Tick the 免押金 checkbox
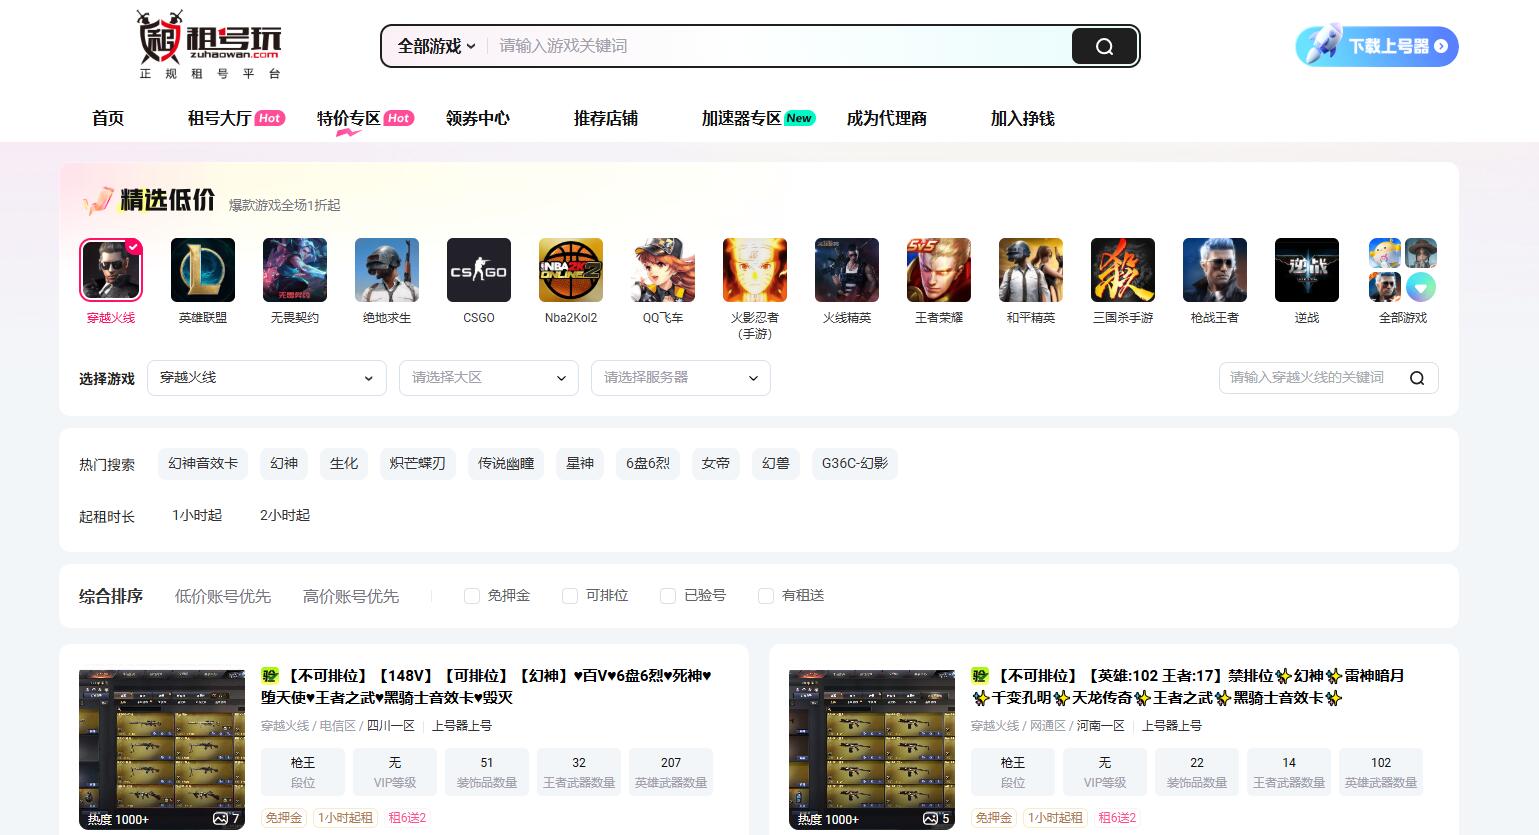 click(472, 596)
